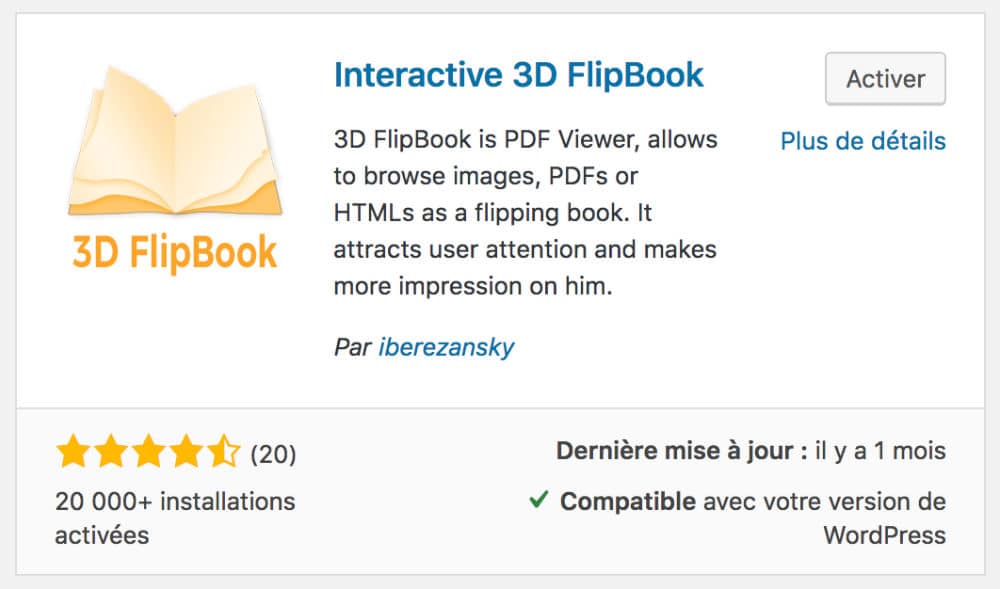Image resolution: width=1000 pixels, height=589 pixels.
Task: Click the orange open-book illustration pages
Action: click(175, 140)
